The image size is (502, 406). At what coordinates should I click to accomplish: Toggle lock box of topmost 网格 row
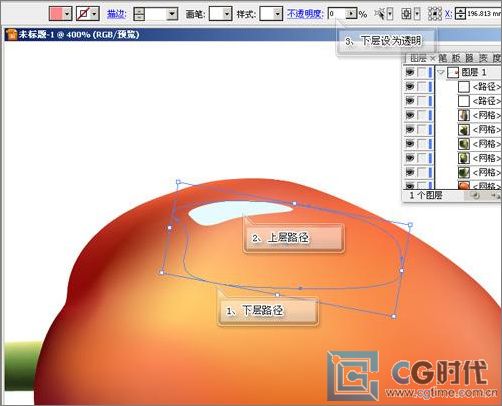tap(422, 115)
